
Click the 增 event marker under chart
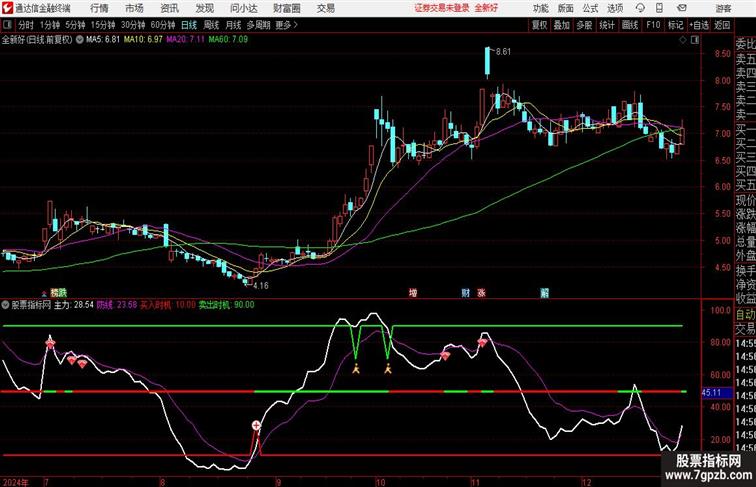pos(413,293)
